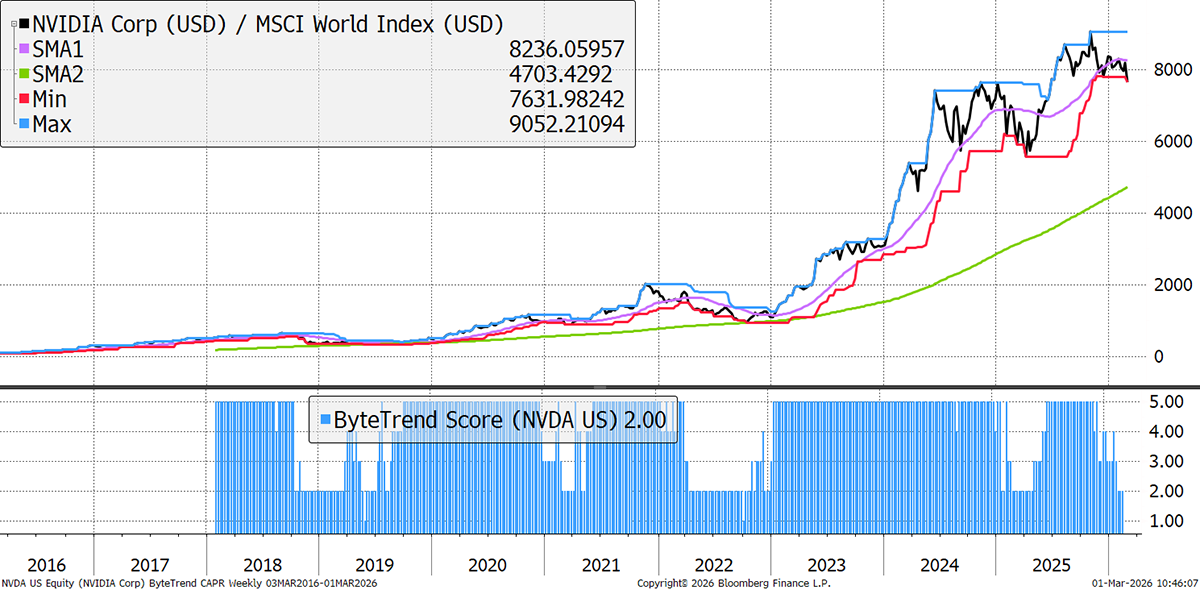Image resolution: width=1200 pixels, height=590 pixels.
Task: Click the 2025 year label on time axis
Action: tap(1053, 565)
